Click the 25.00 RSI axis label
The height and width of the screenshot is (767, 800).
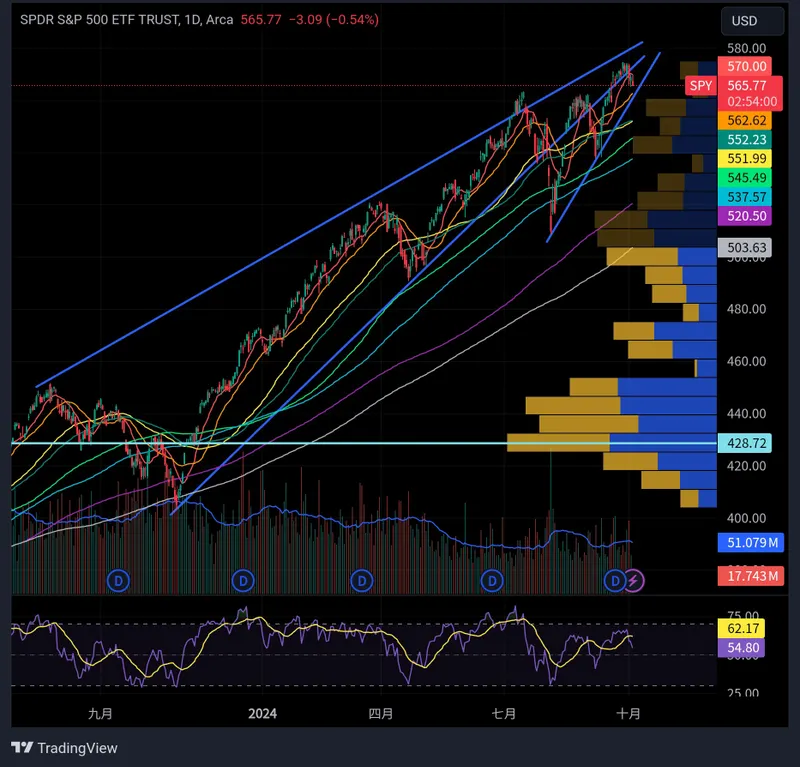(743, 693)
